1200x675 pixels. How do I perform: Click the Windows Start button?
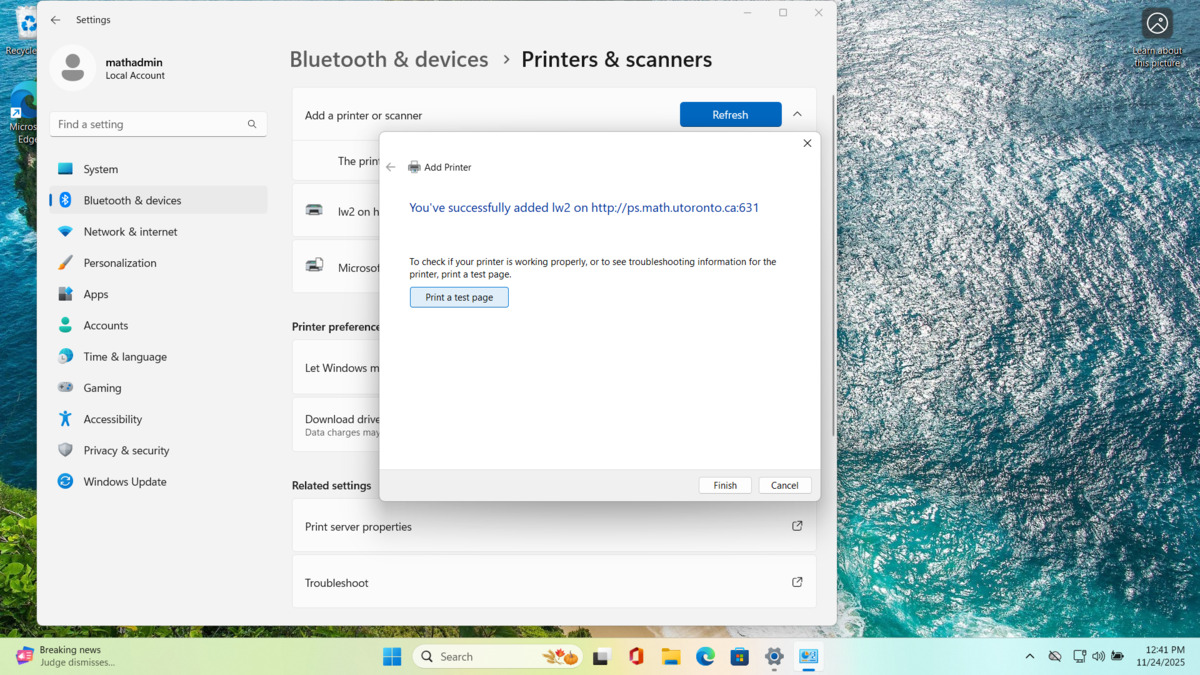392,656
